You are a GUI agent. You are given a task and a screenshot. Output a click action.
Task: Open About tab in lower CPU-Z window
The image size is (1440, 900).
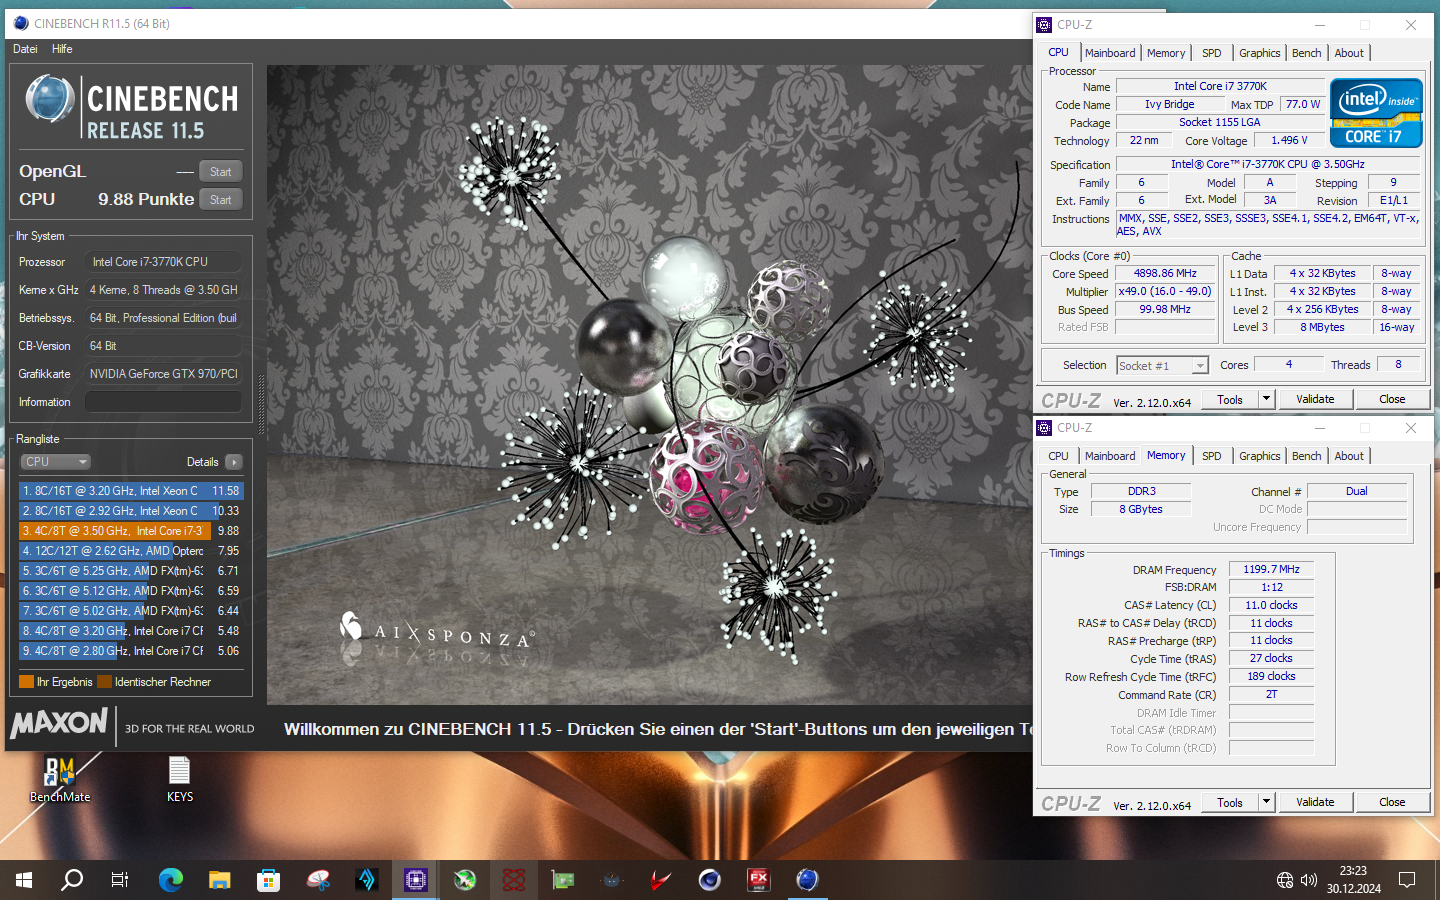[x=1349, y=456]
